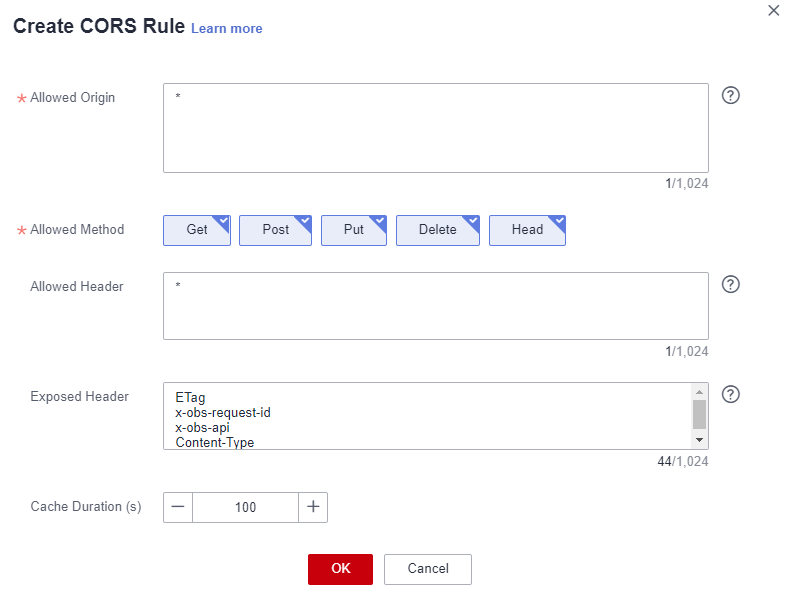The image size is (788, 598).
Task: Focus the Allowed Origin text area
Action: click(435, 128)
